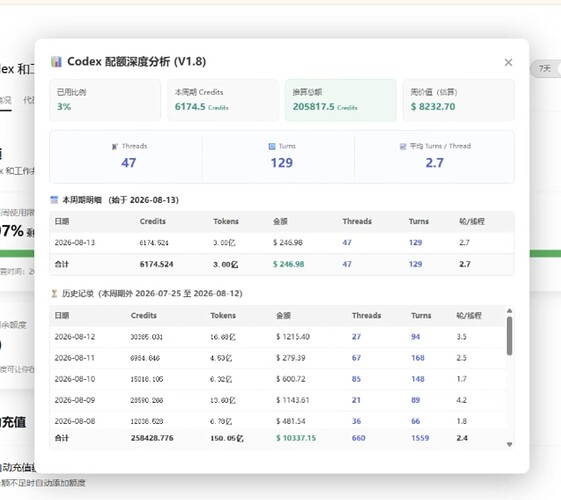Click amount $ 1215.40 in history table

(x=293, y=337)
